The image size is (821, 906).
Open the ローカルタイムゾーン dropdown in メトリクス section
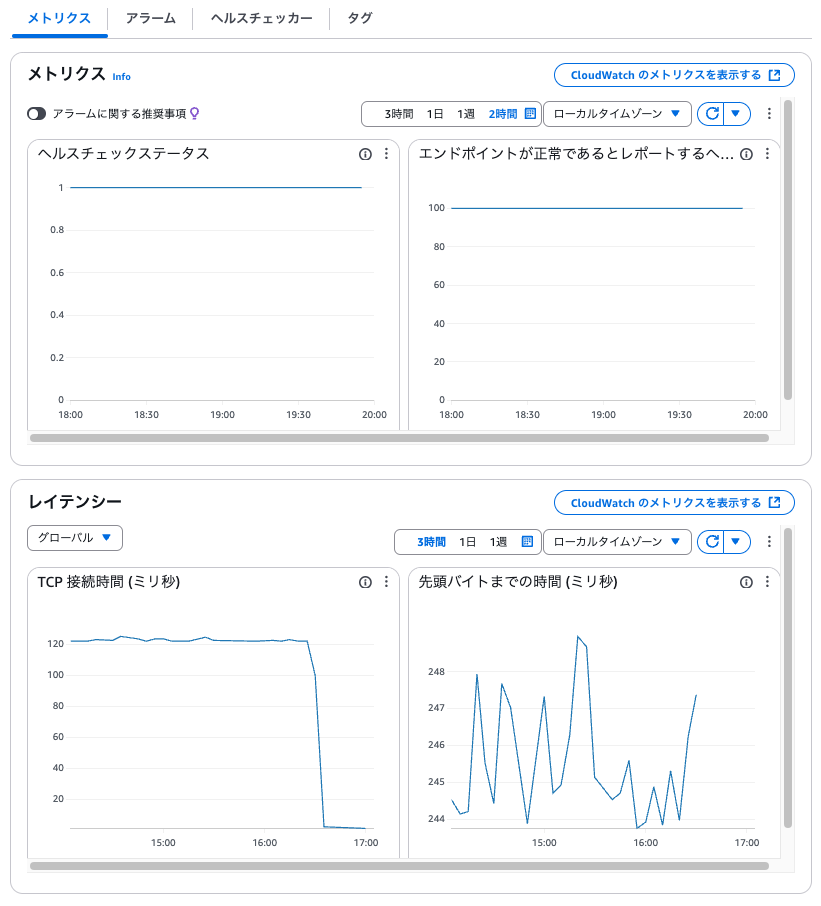[x=617, y=113]
